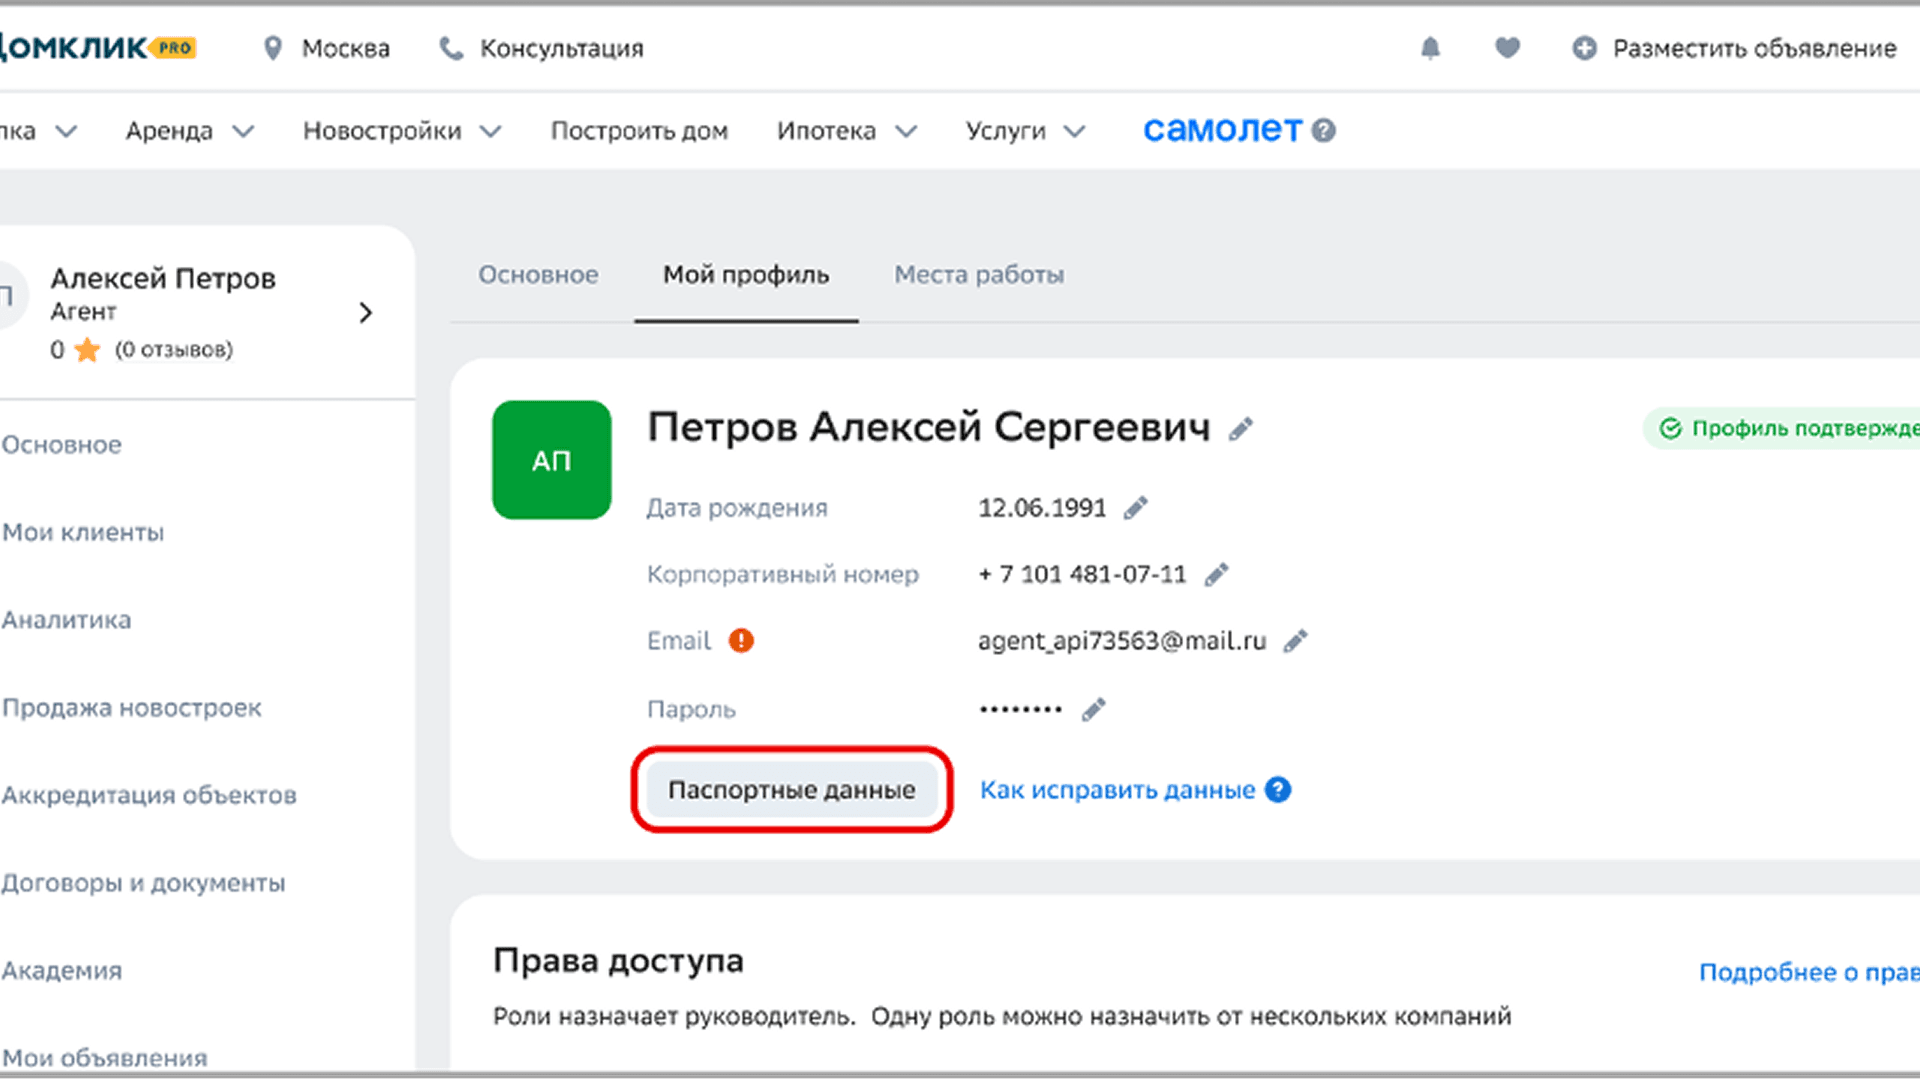Edit full name with pencil icon
This screenshot has height=1080, width=1920.
[1241, 430]
